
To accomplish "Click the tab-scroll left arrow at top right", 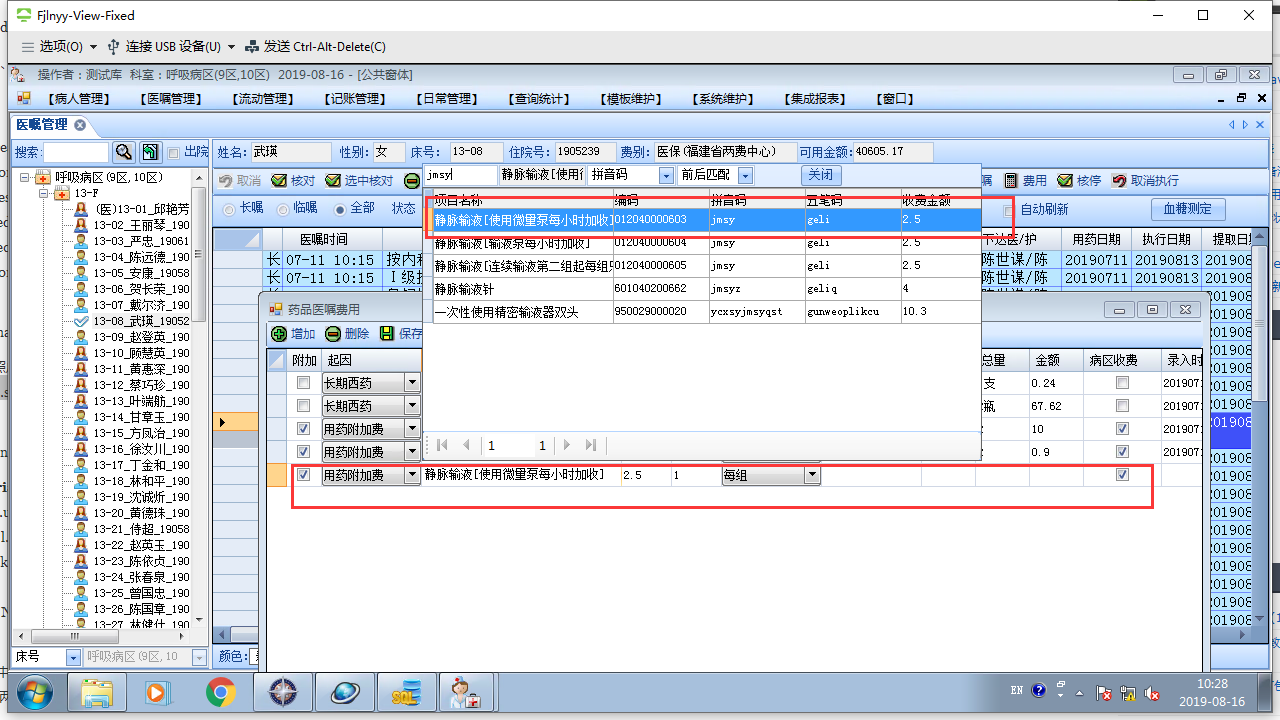I will pos(1232,125).
